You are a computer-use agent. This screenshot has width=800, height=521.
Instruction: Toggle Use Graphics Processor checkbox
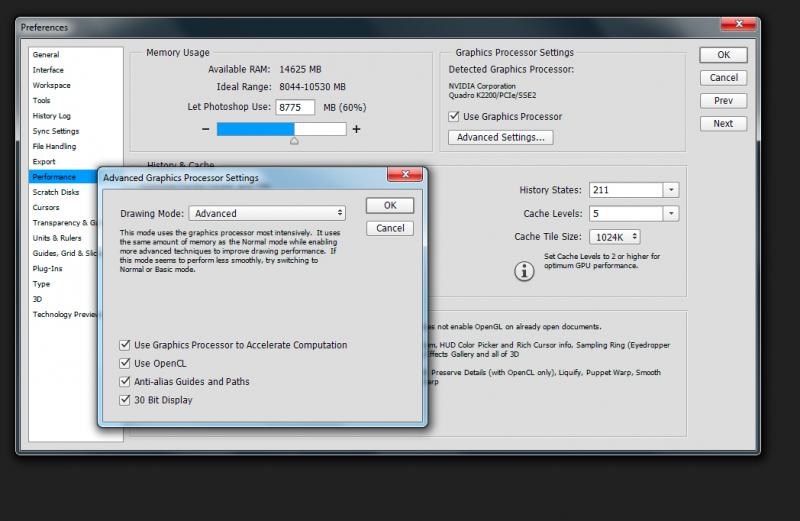[454, 116]
